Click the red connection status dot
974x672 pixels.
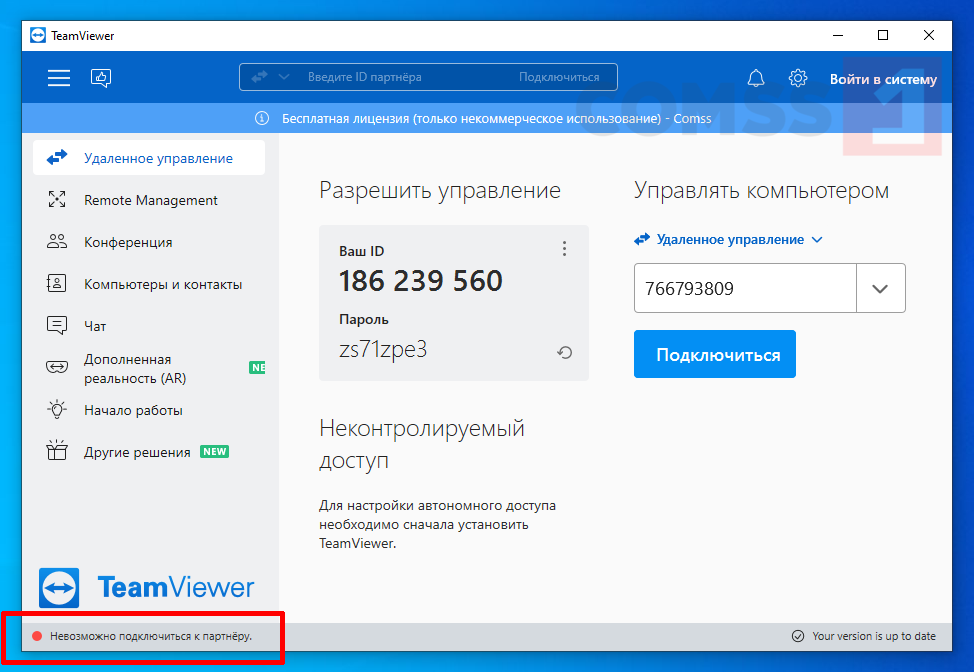coord(37,636)
